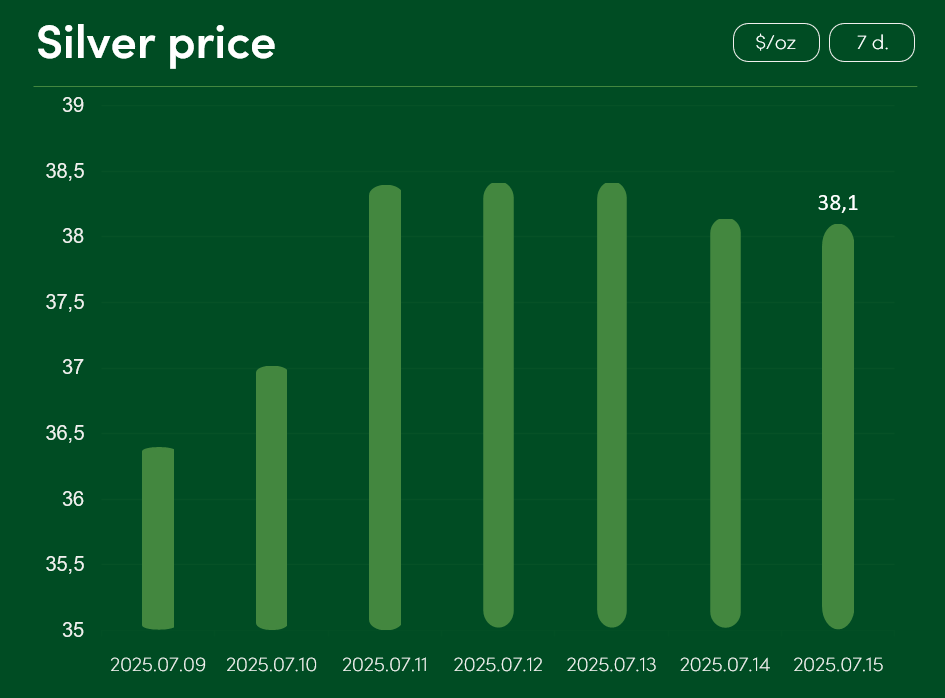The height and width of the screenshot is (698, 945).
Task: Click the 2025.07.14 price bar
Action: (725, 423)
